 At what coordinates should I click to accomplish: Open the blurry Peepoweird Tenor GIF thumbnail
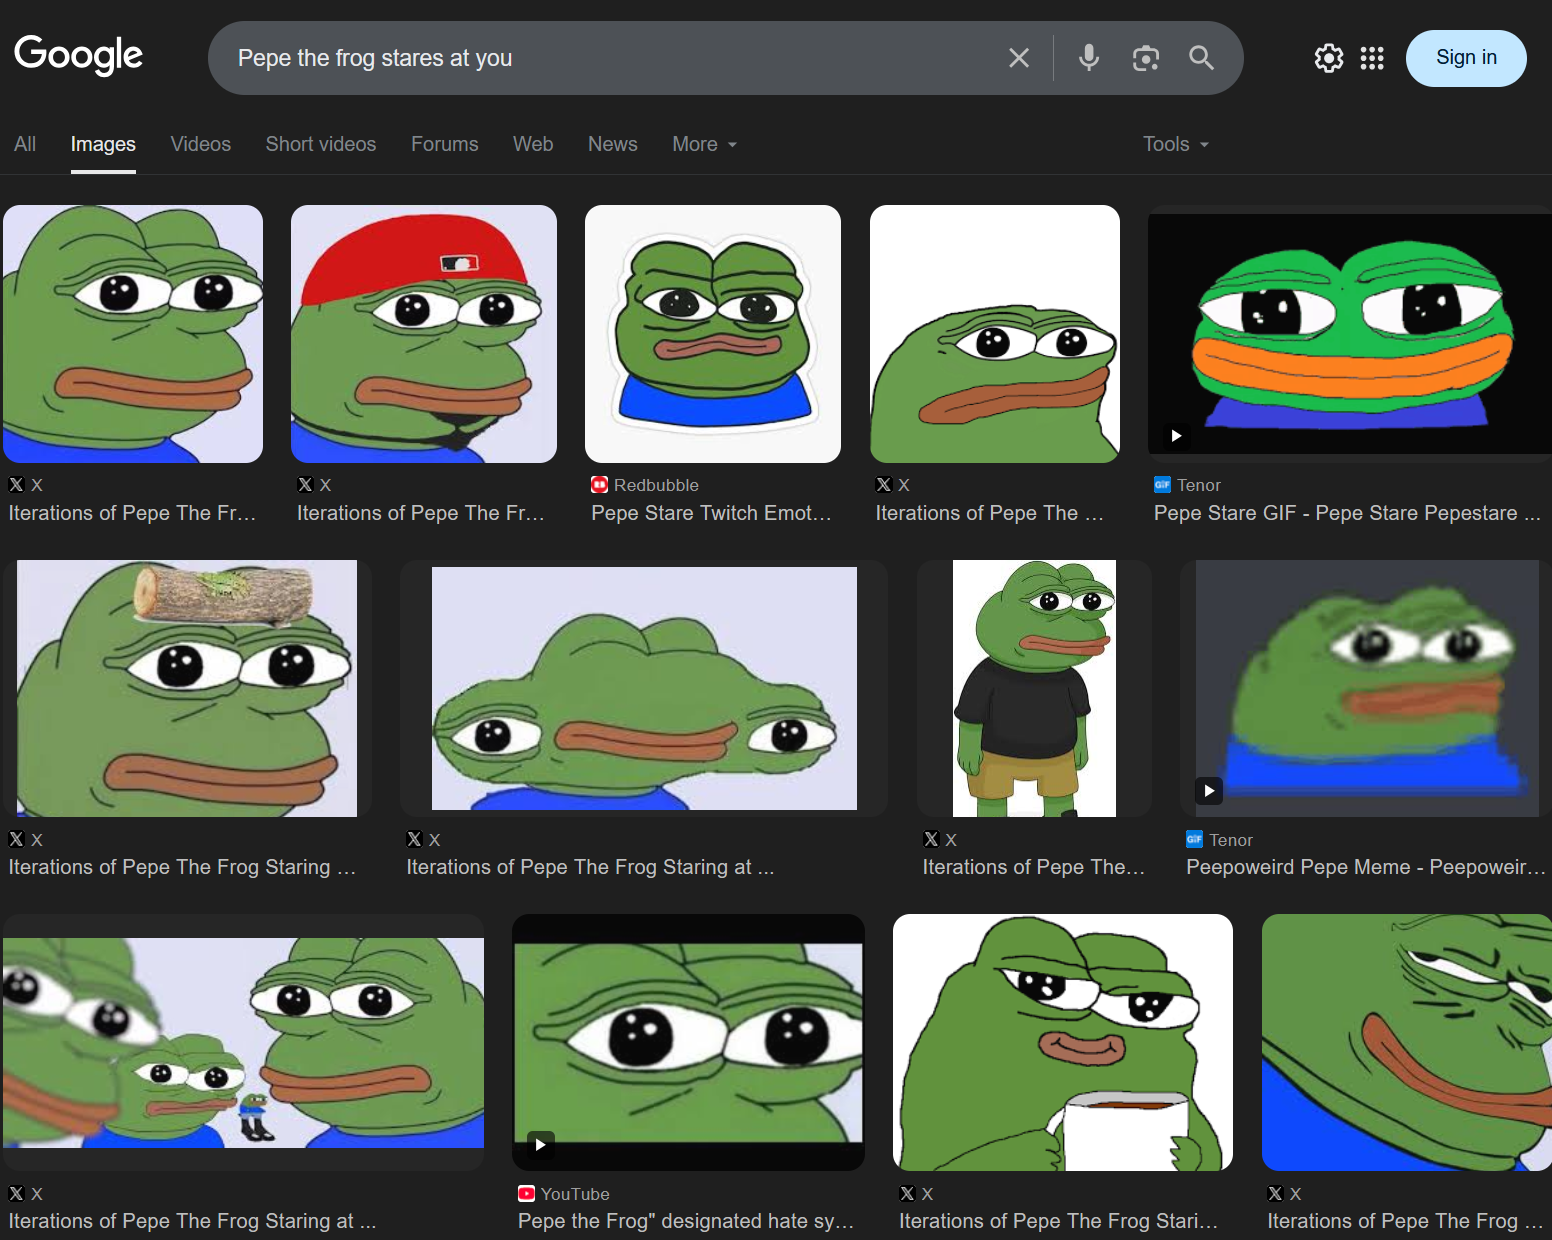[1366, 688]
